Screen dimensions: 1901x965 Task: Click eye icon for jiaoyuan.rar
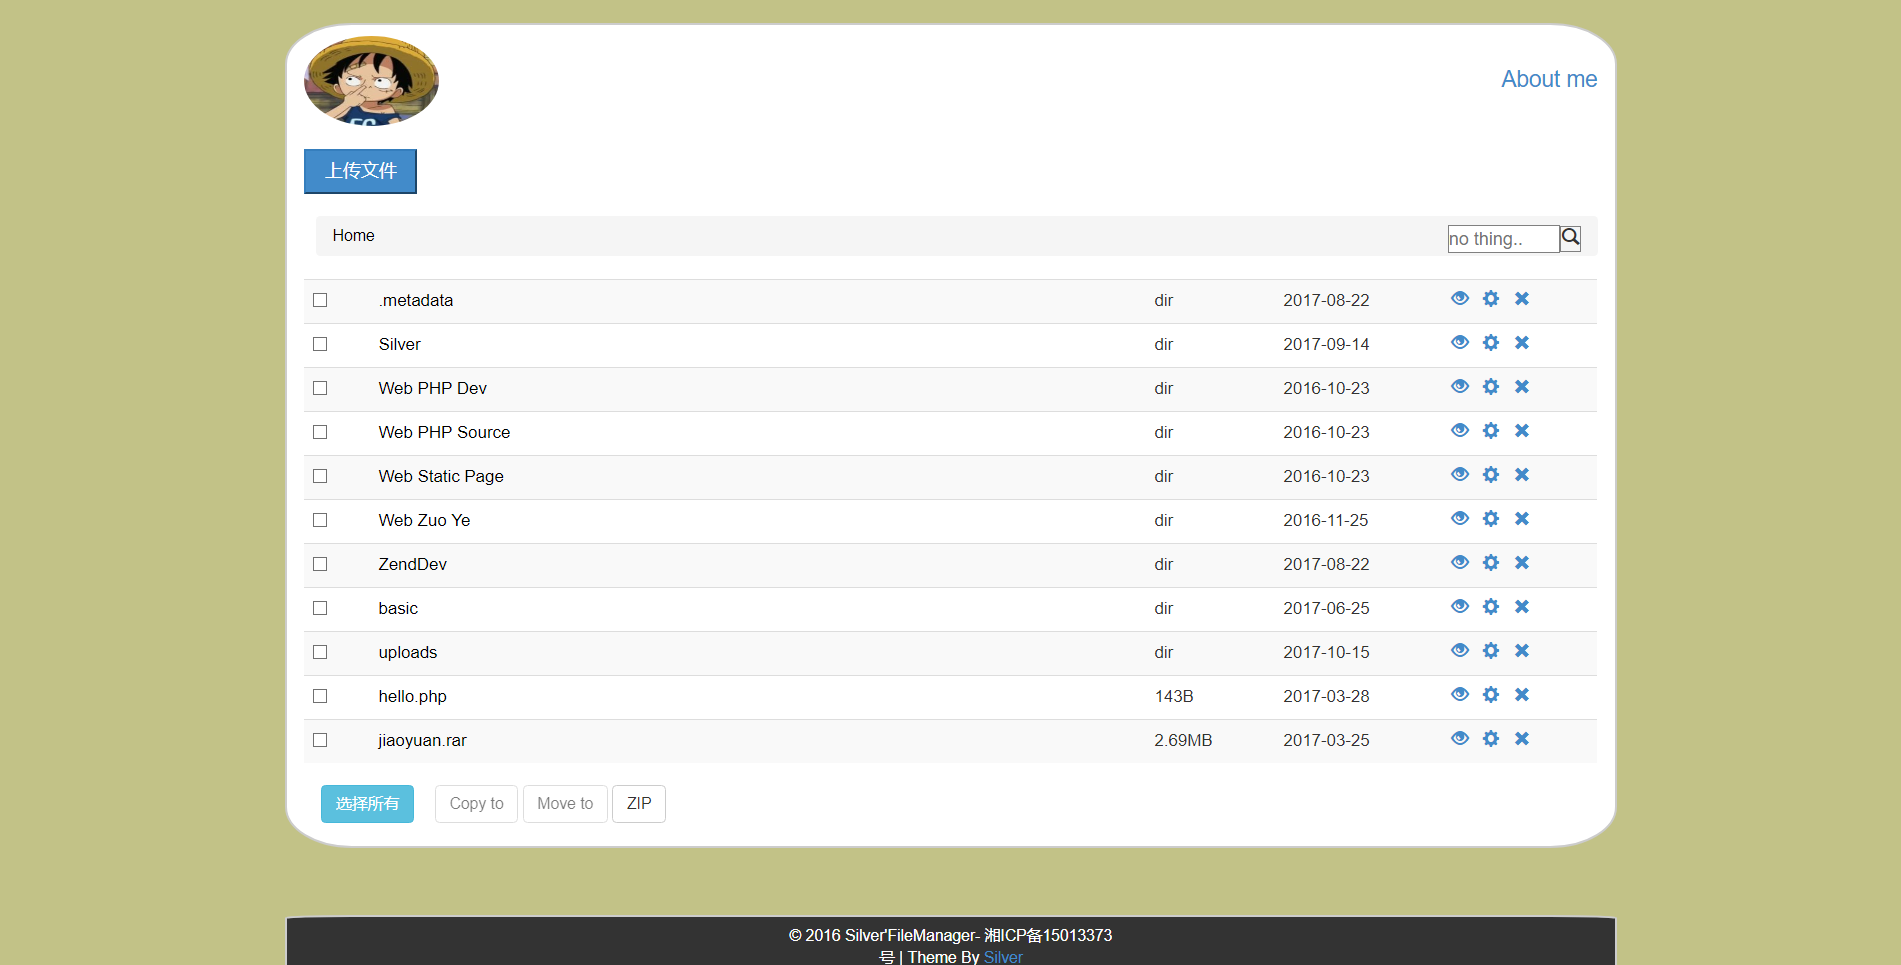tap(1460, 739)
